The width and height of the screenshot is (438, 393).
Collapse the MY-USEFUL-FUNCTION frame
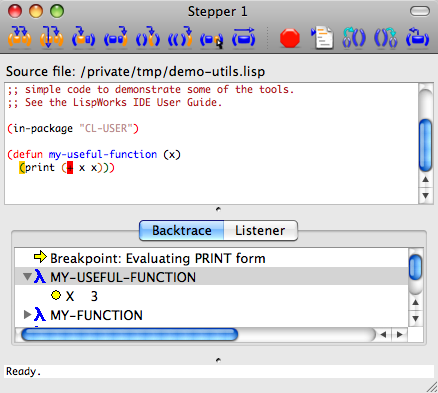click(27, 277)
